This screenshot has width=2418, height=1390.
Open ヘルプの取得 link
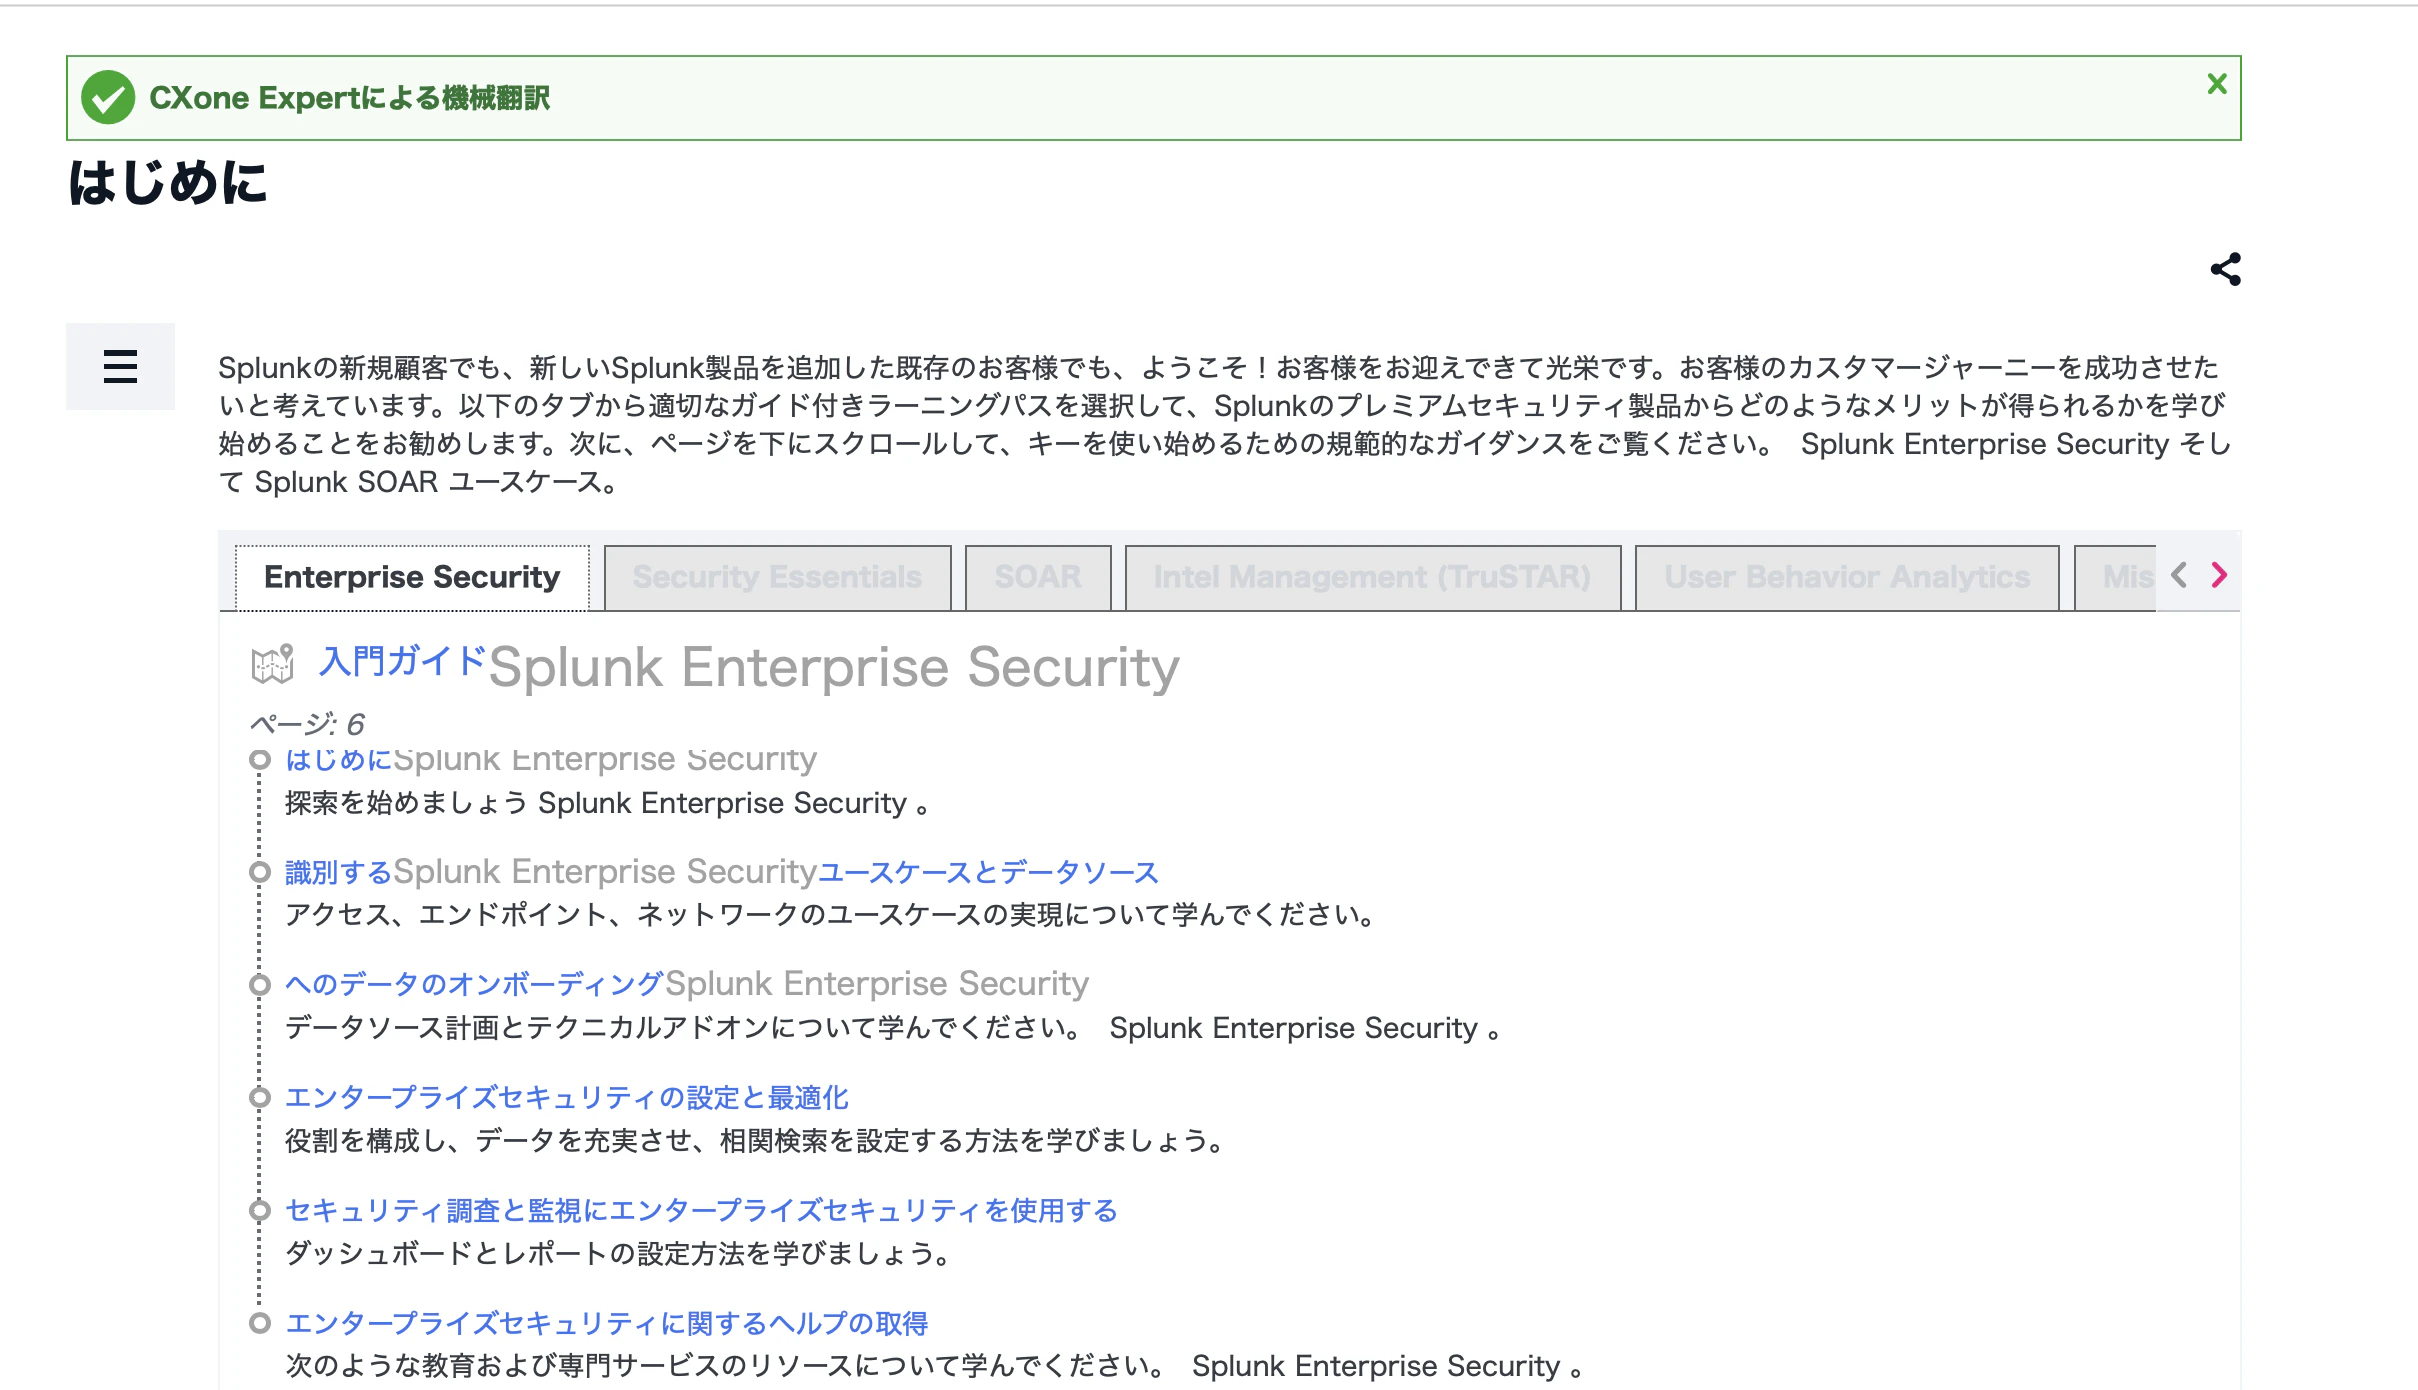tap(606, 1324)
